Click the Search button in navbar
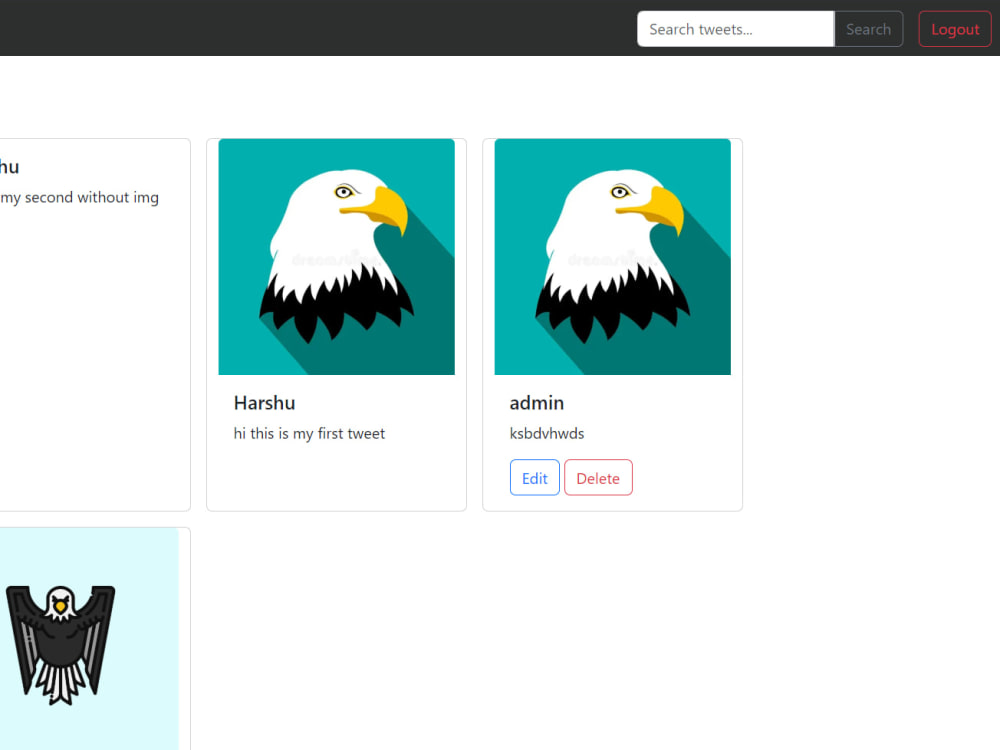 [869, 29]
